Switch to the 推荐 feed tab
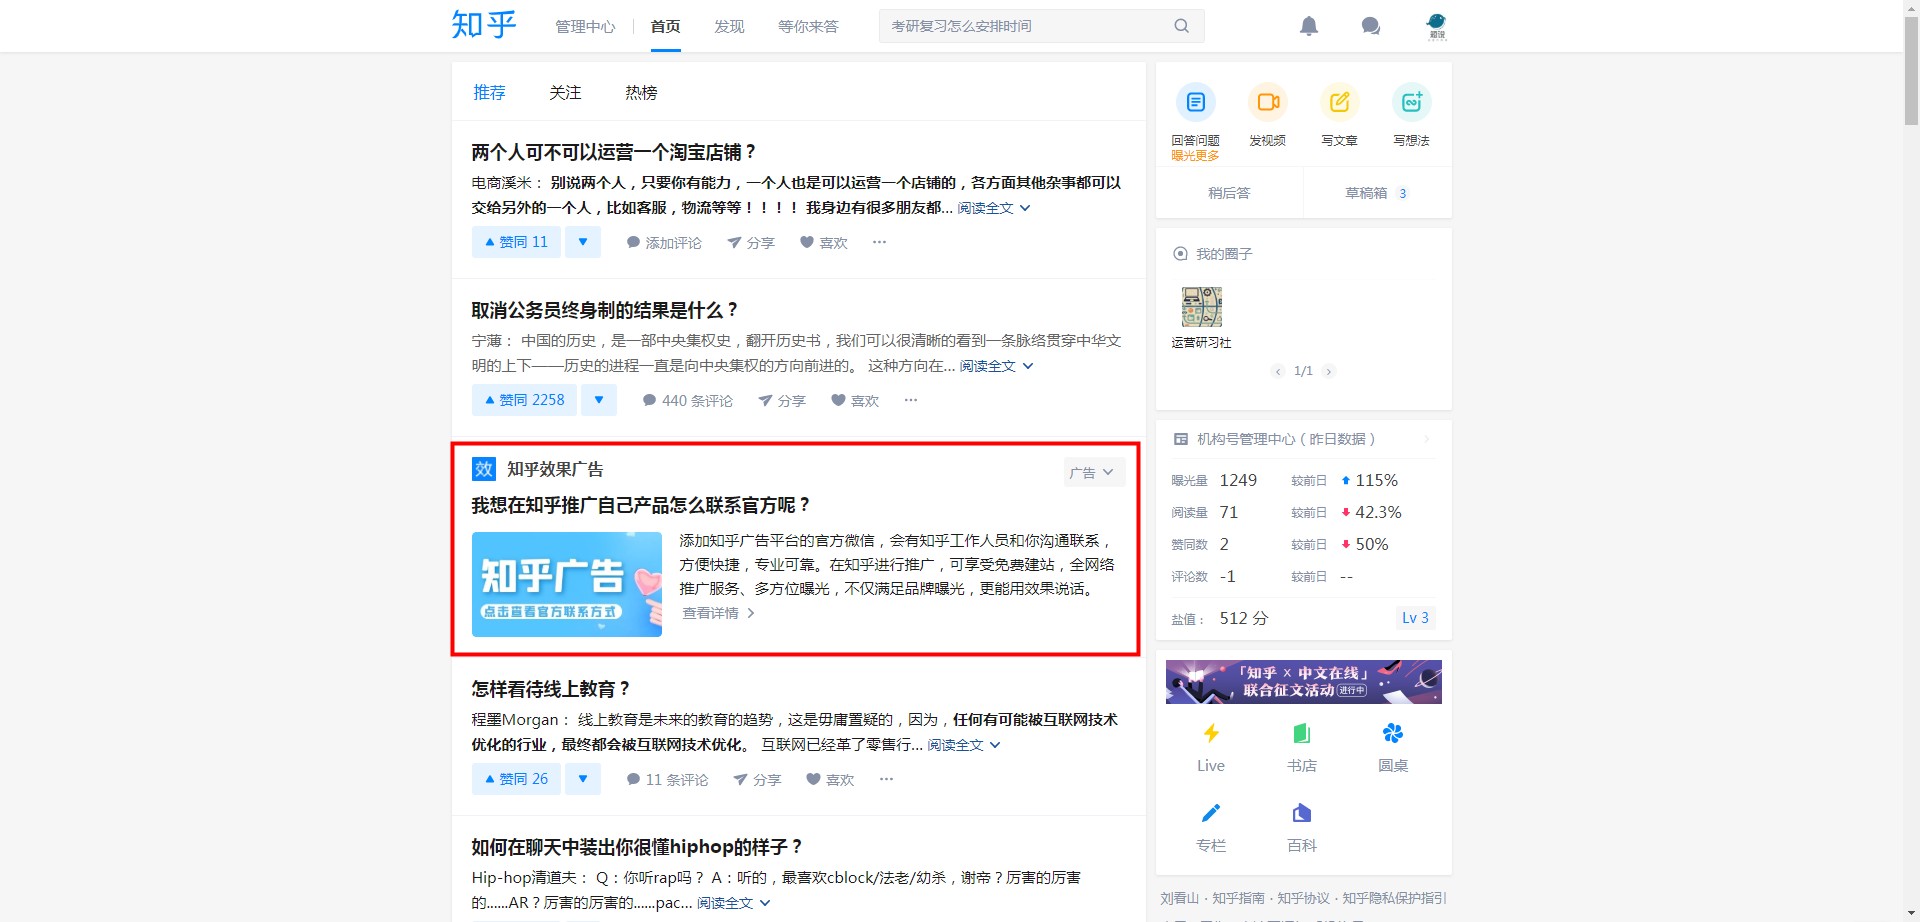The height and width of the screenshot is (922, 1920). click(489, 92)
